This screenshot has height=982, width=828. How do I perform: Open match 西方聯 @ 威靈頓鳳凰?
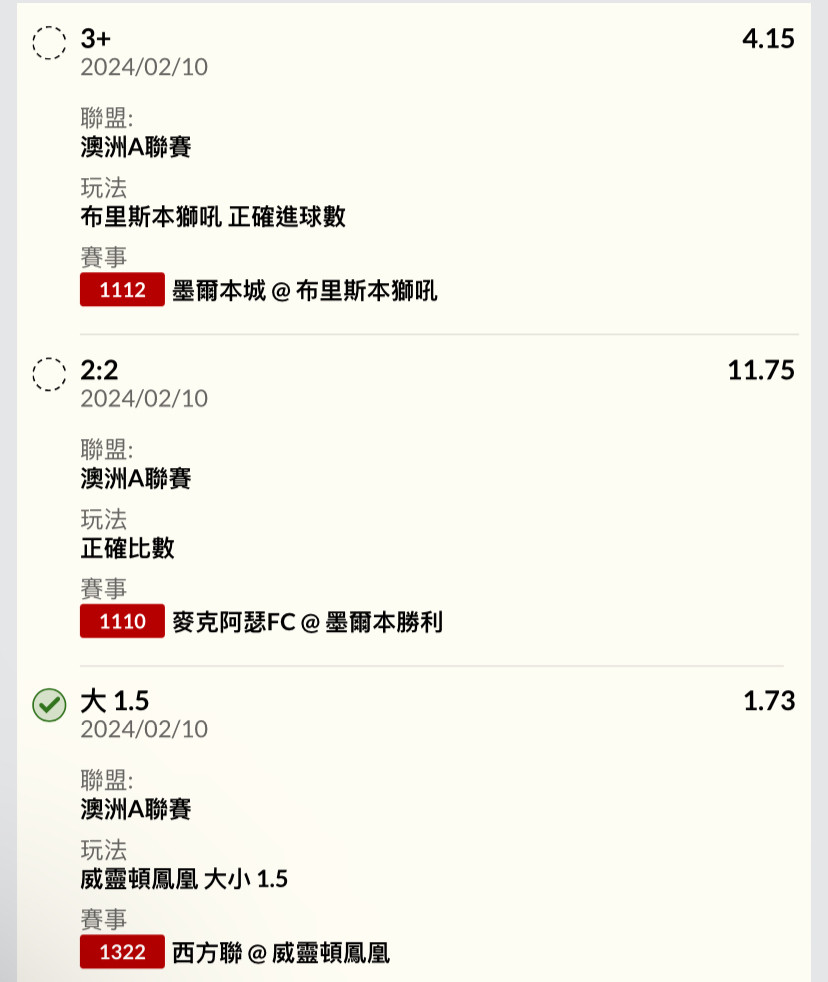[281, 953]
